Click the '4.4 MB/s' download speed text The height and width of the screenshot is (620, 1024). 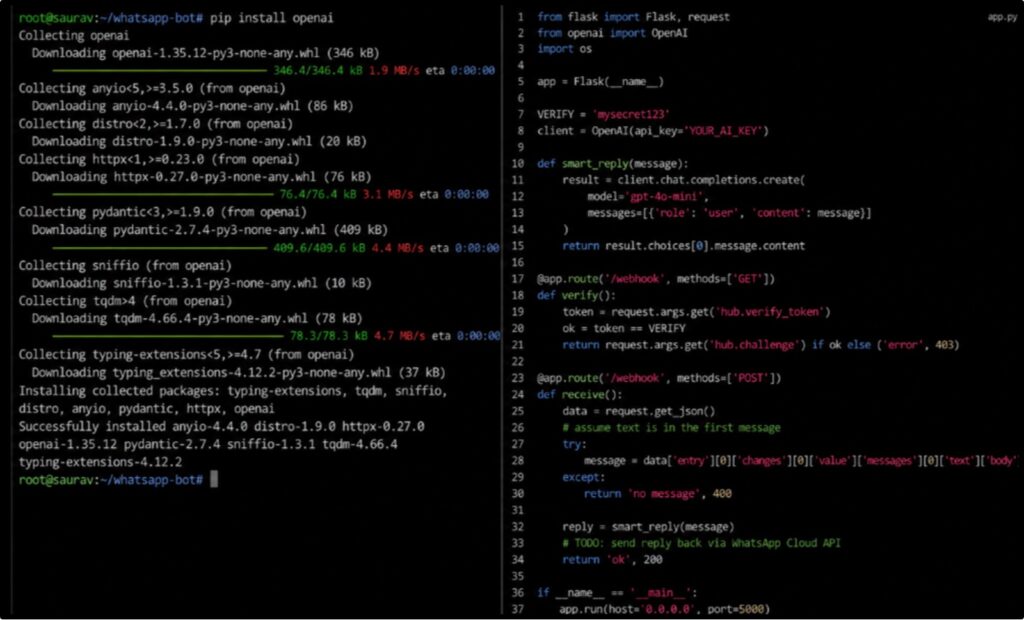(398, 248)
